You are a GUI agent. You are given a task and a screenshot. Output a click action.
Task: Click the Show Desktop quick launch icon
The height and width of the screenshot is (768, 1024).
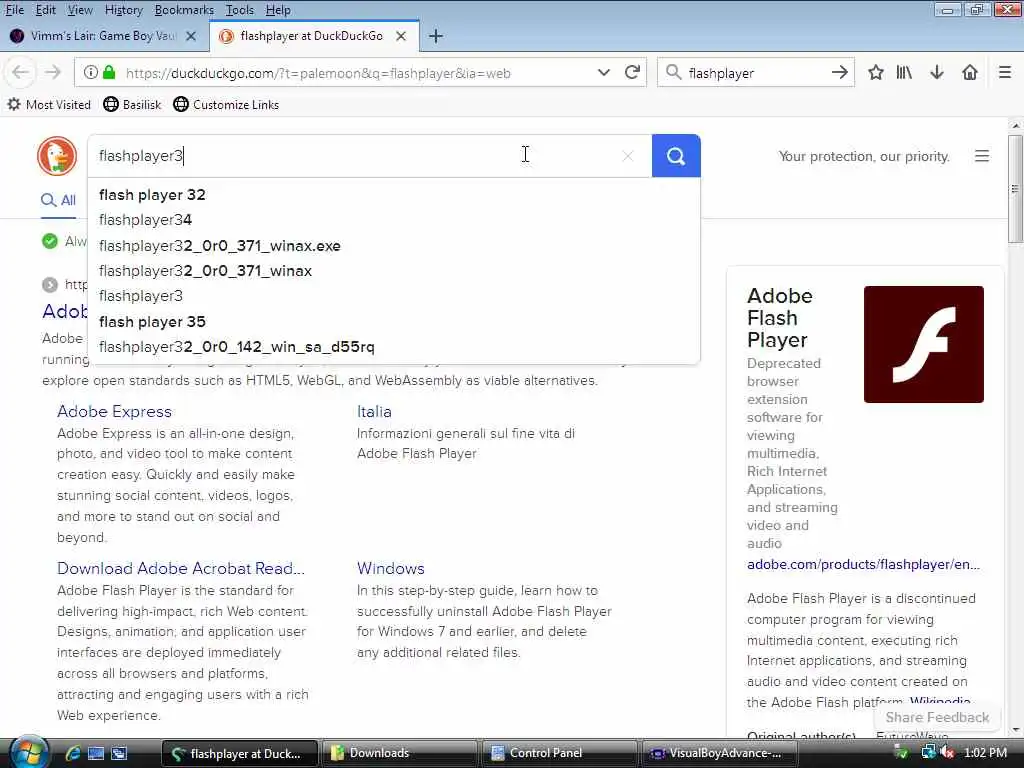pos(96,753)
